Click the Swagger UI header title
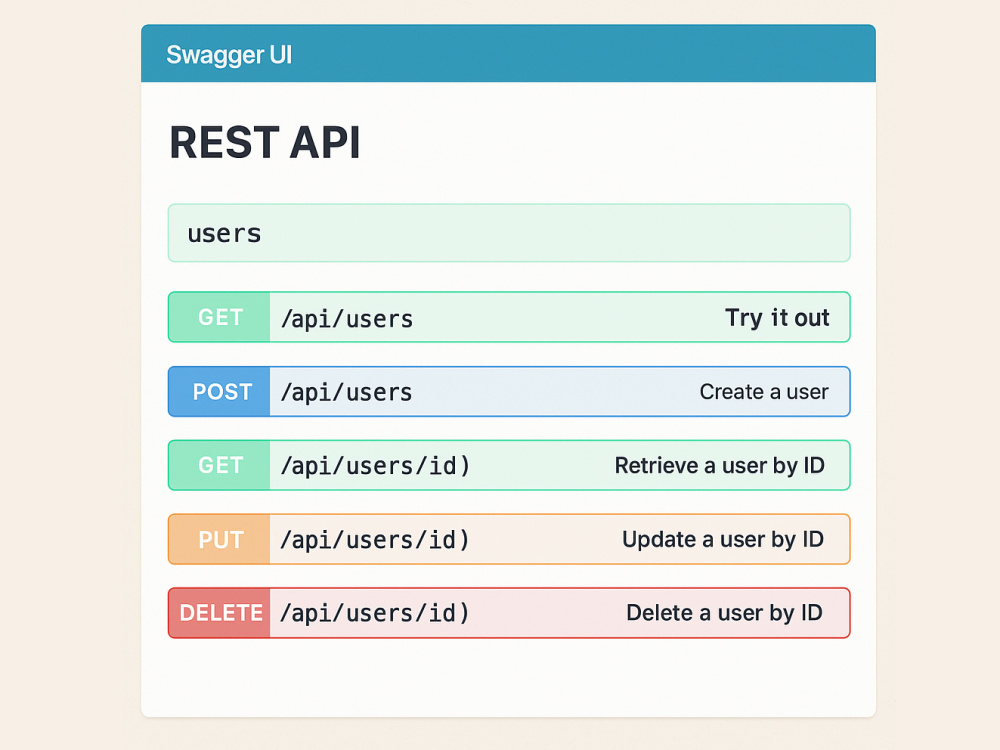This screenshot has height=750, width=1000. (x=229, y=55)
